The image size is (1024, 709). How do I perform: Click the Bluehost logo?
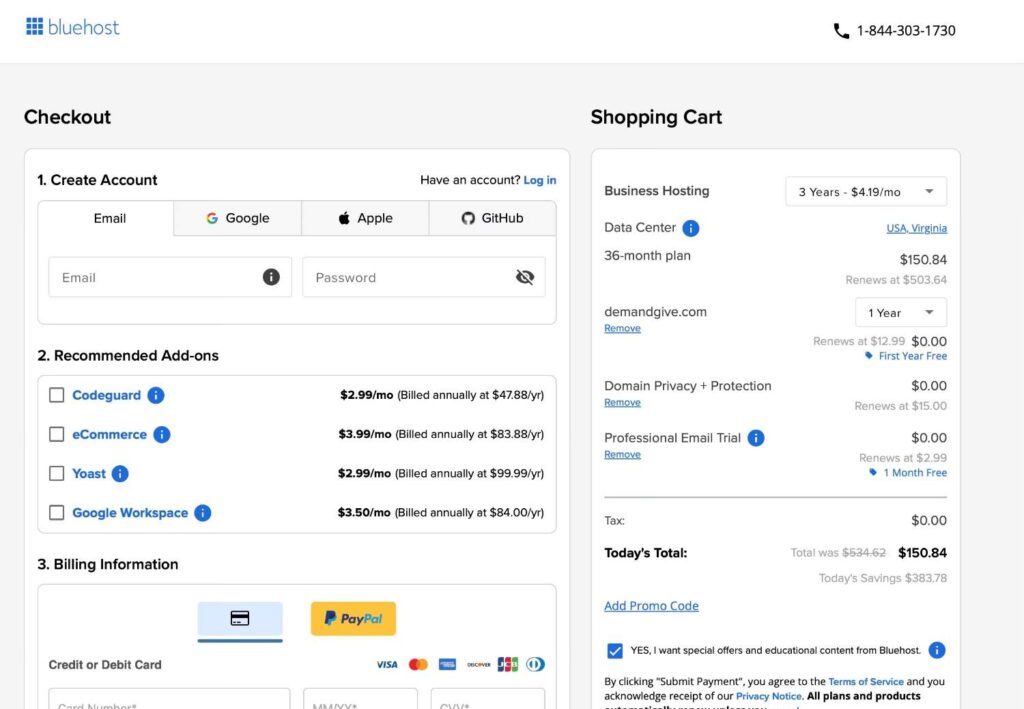tap(72, 27)
